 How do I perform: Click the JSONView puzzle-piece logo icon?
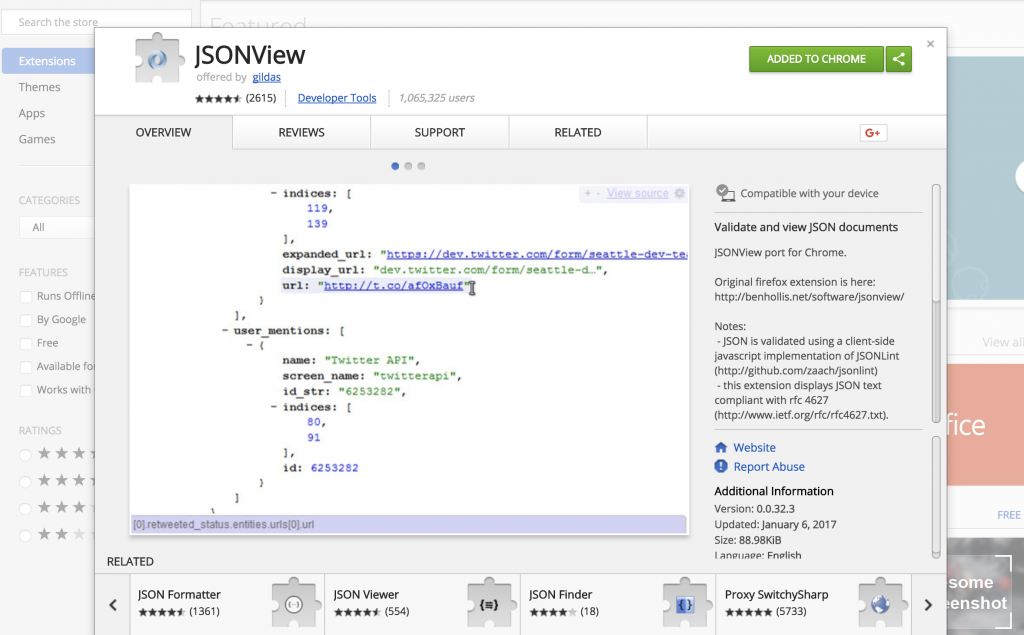(157, 59)
